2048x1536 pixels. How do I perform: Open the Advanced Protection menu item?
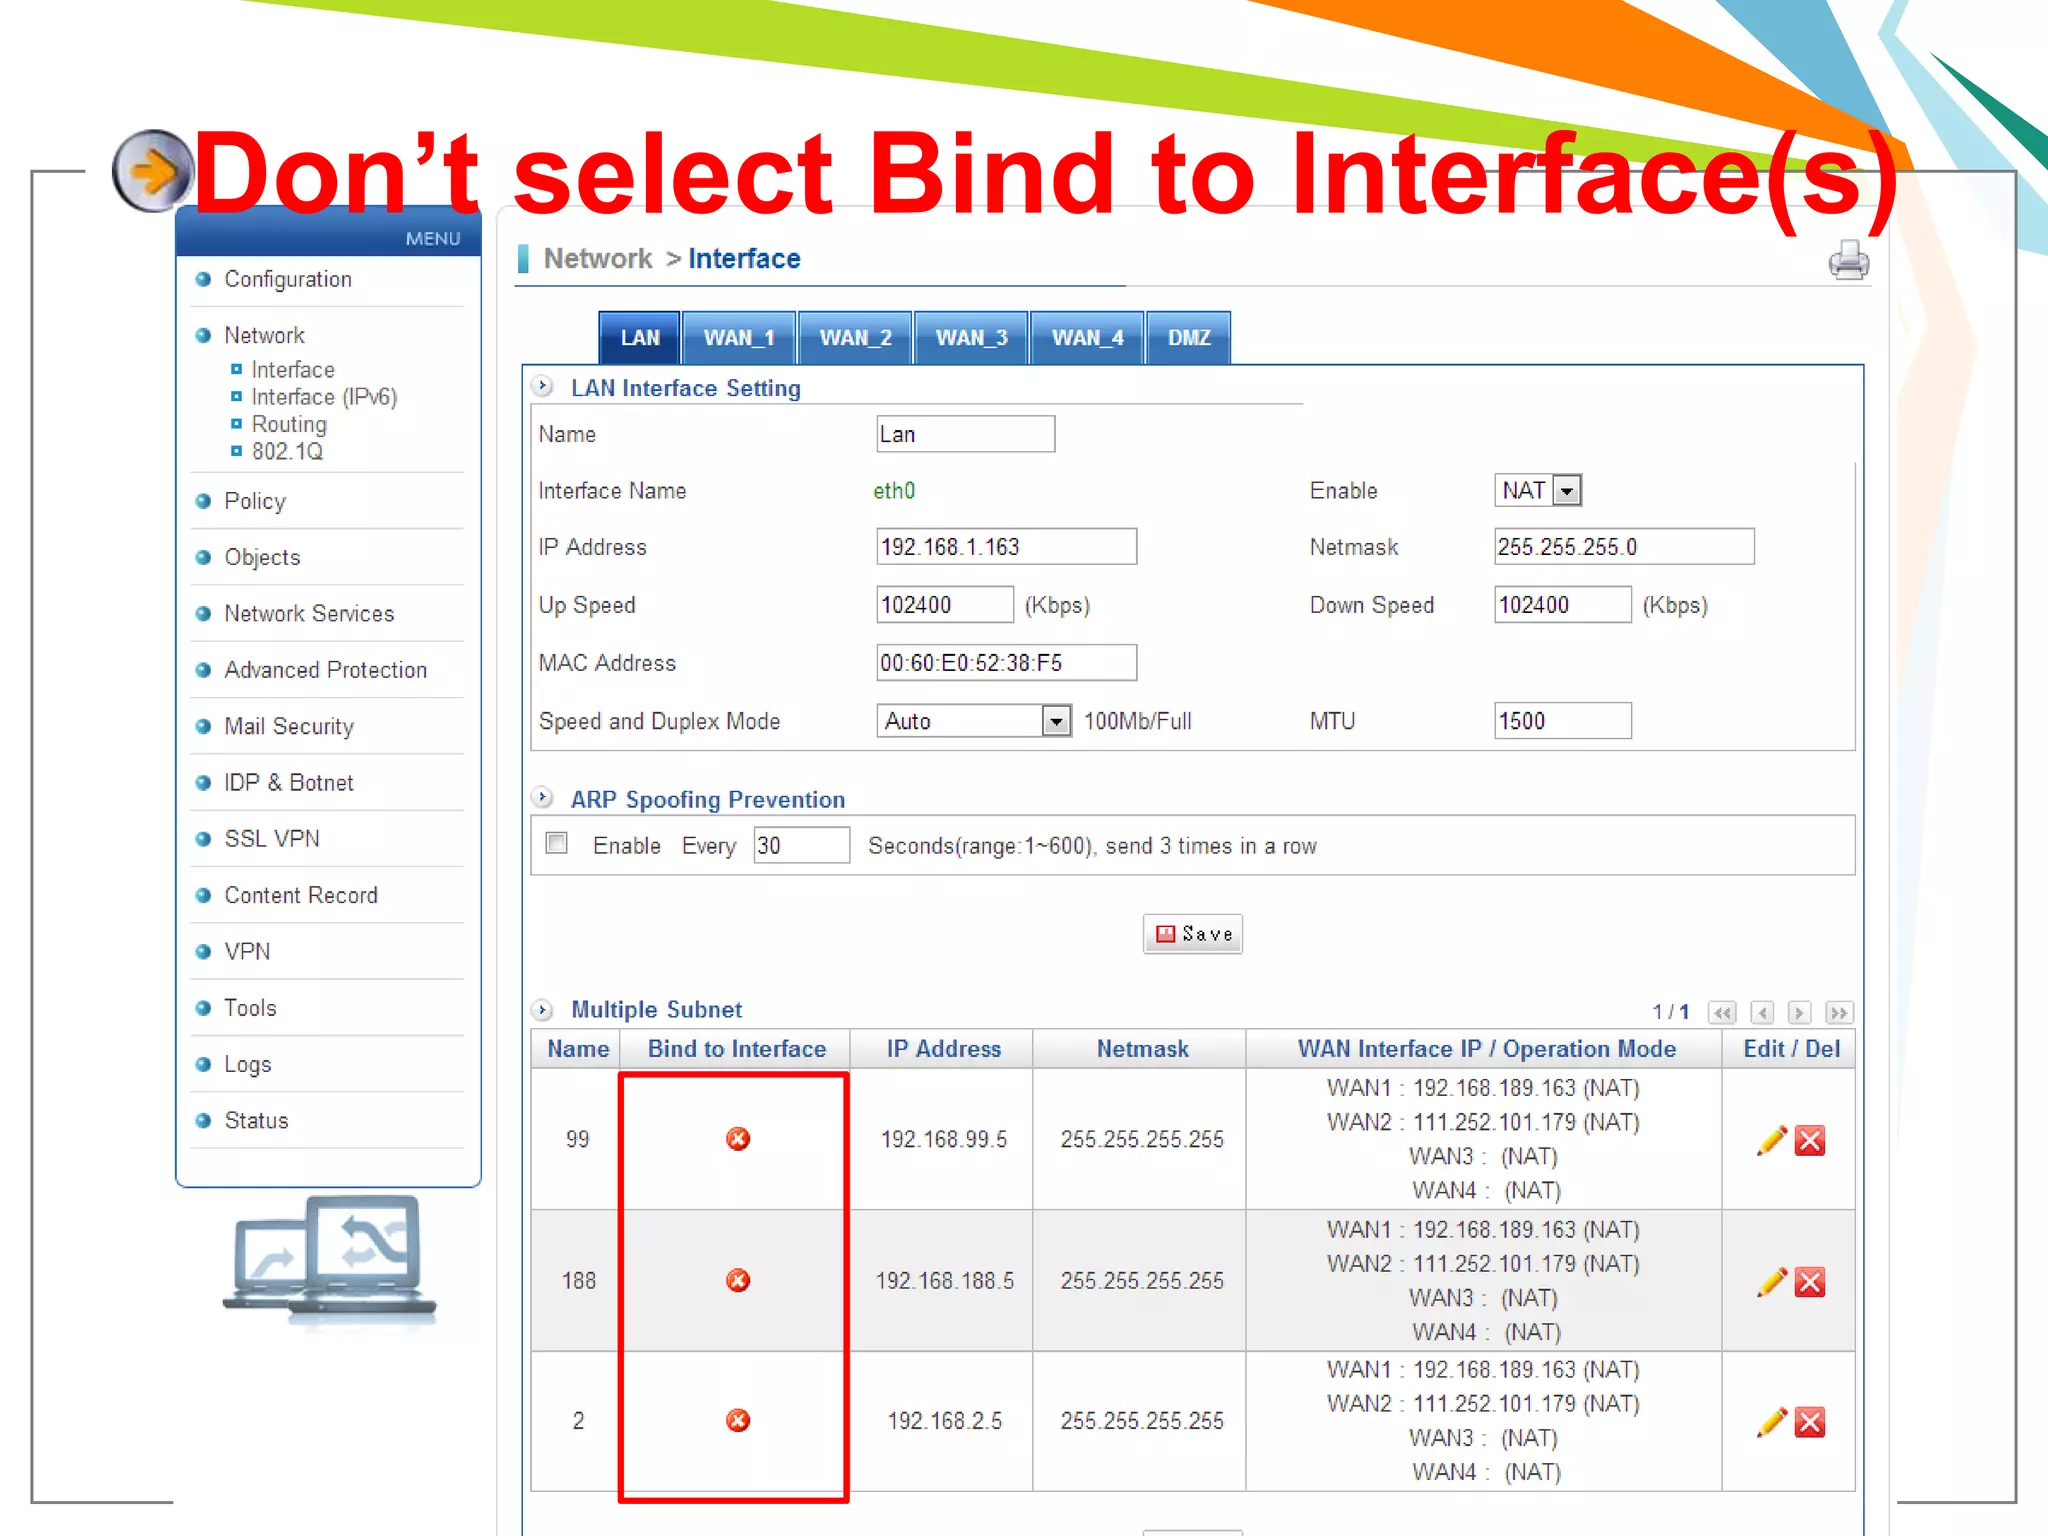tap(325, 670)
